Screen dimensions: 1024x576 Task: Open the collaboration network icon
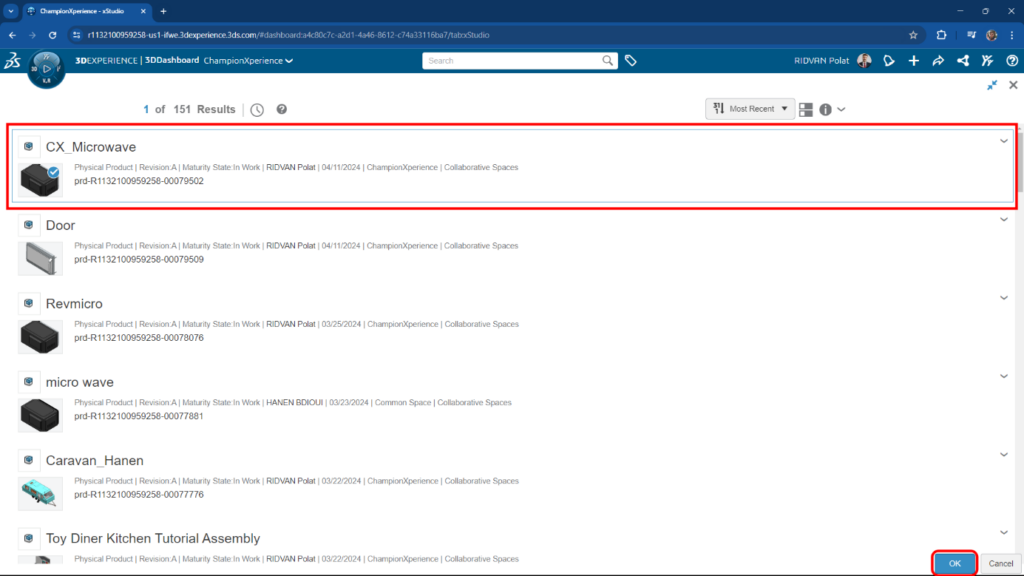(963, 61)
